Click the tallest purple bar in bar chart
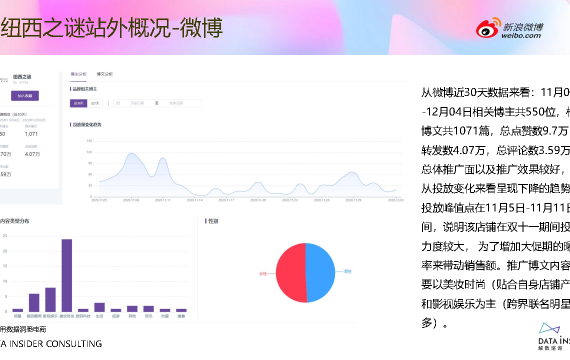Screen dimensions: 570x360 [x=67, y=275]
